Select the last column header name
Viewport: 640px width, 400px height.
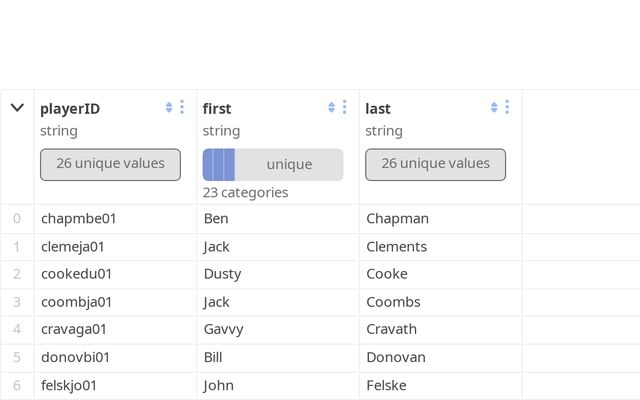point(378,109)
